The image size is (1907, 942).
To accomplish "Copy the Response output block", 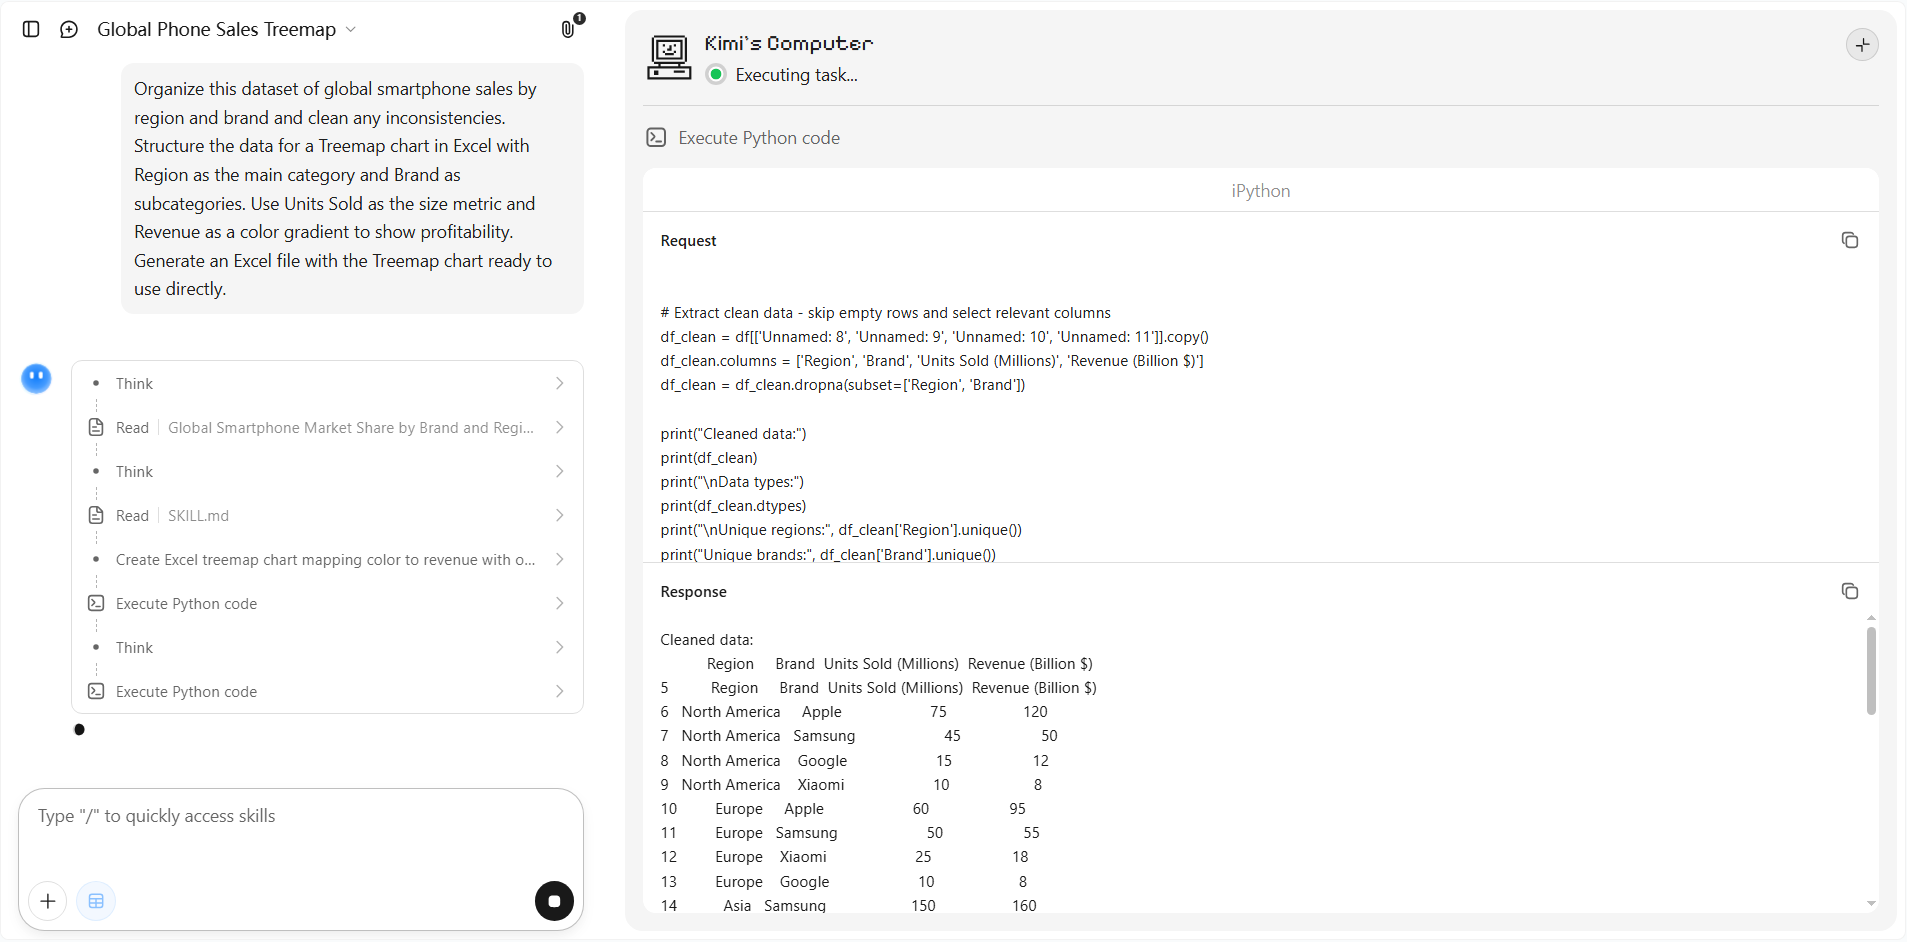I will 1849,591.
